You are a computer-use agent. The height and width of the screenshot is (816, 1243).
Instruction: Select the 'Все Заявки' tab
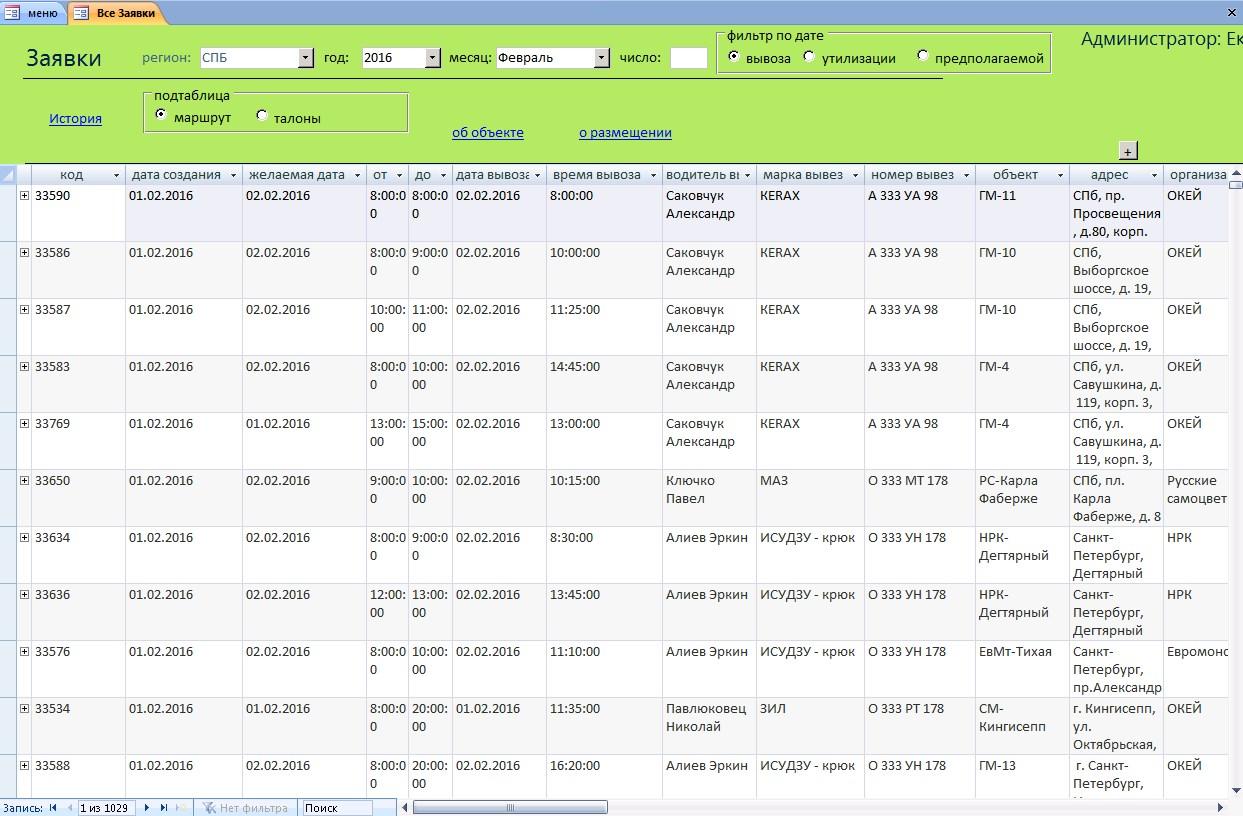pyautogui.click(x=118, y=13)
